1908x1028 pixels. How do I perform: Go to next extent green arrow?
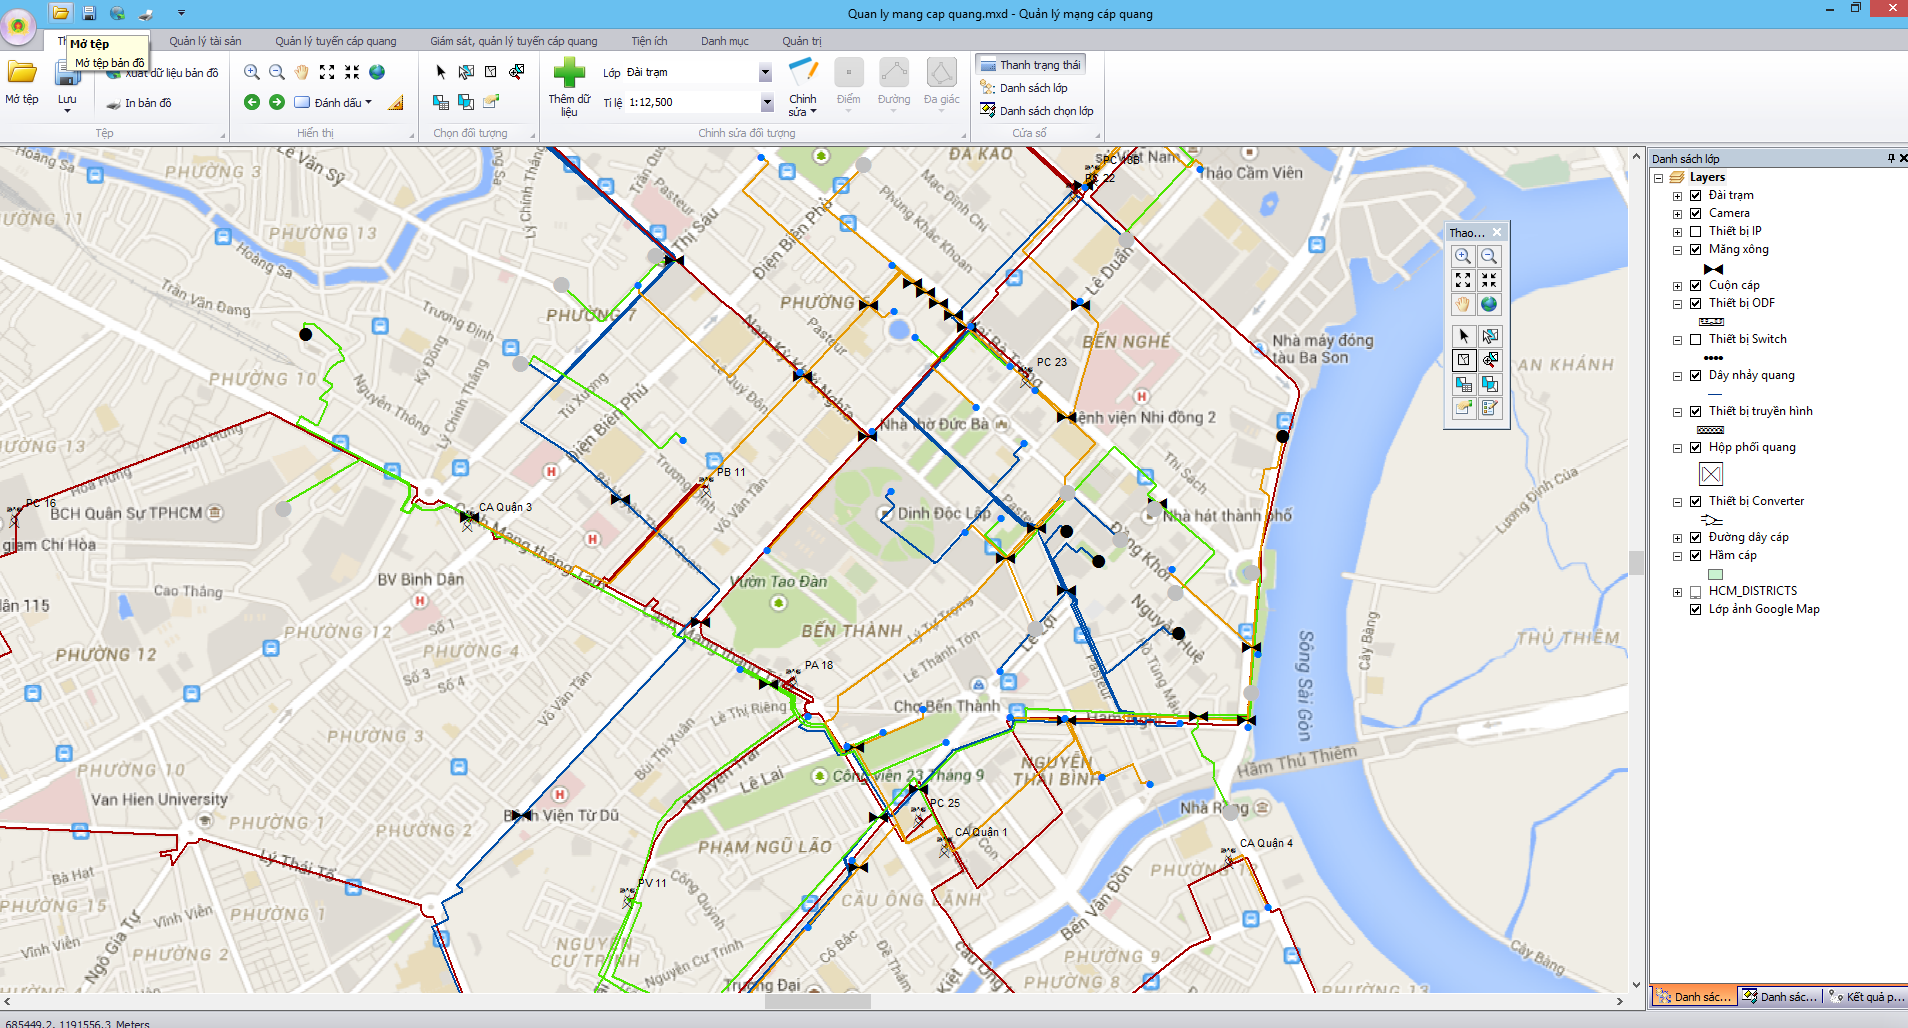click(277, 102)
